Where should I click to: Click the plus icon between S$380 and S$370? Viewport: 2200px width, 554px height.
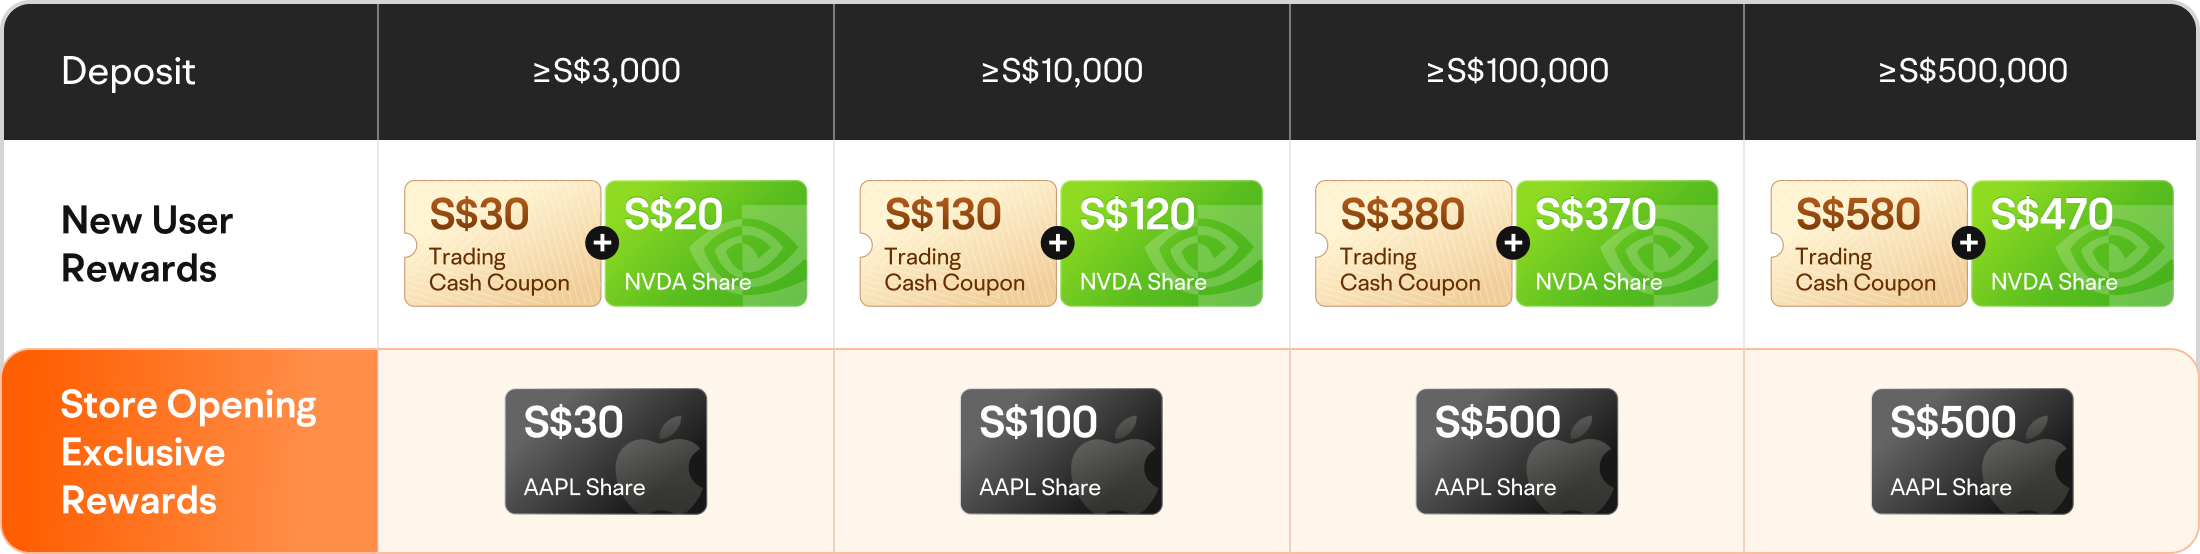(1513, 243)
